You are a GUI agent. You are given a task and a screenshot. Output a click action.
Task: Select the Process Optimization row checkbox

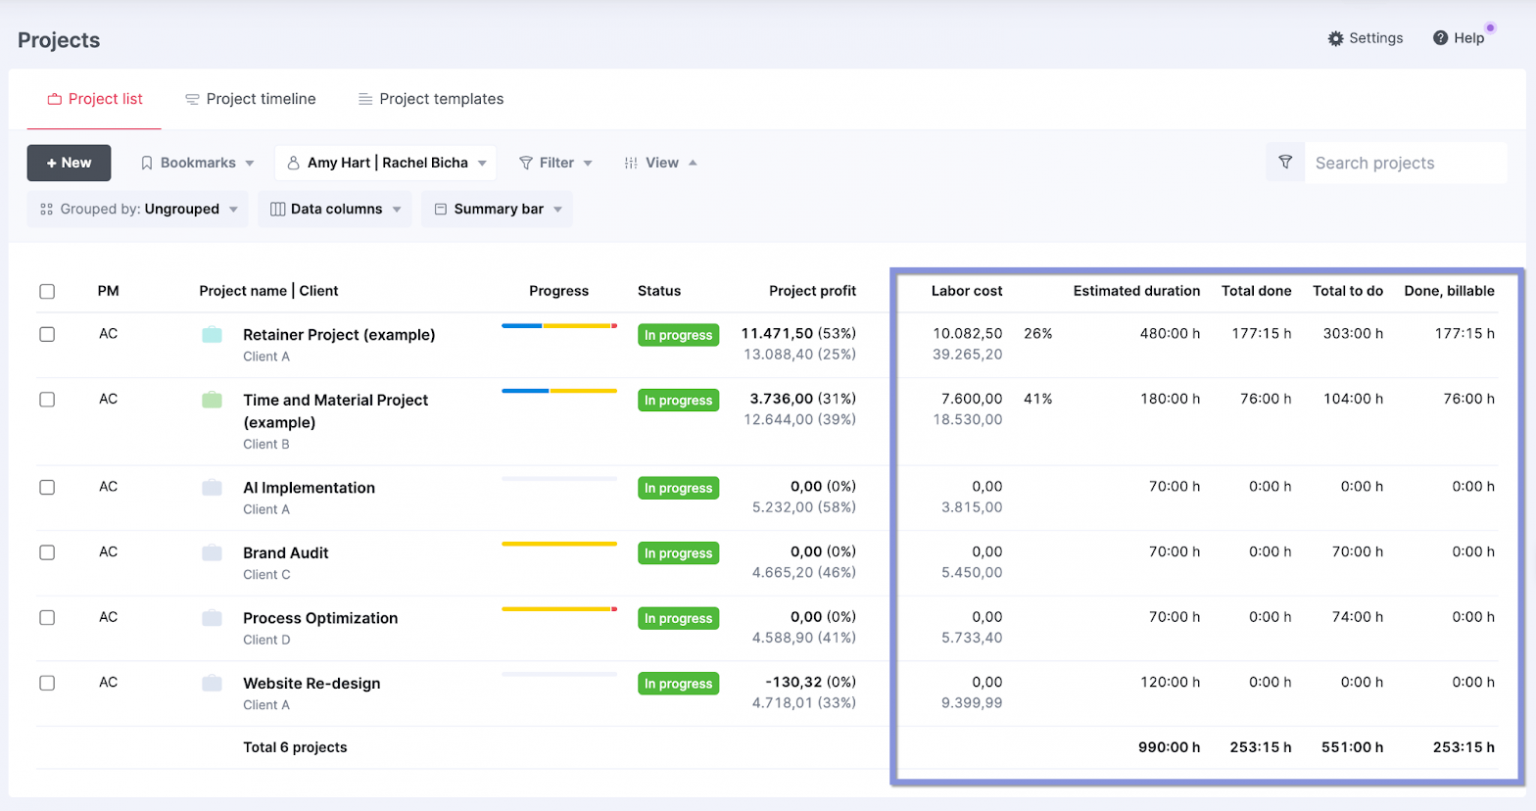(47, 618)
